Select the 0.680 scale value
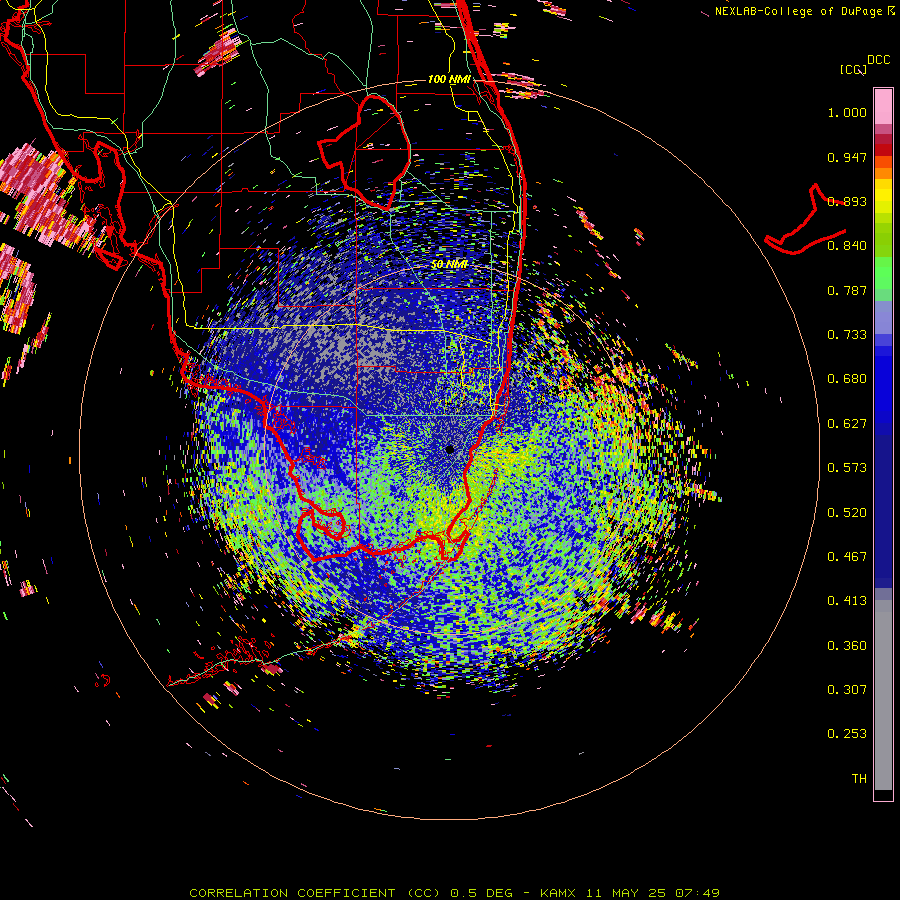900x900 pixels. point(847,379)
